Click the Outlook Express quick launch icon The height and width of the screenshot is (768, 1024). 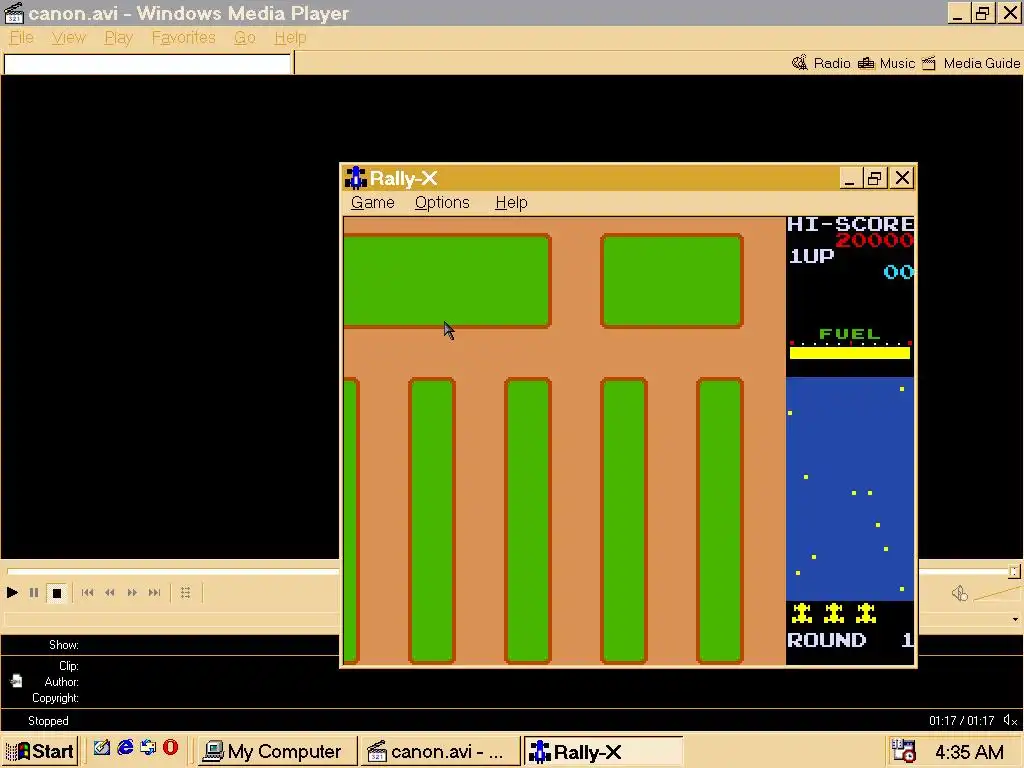(x=148, y=747)
